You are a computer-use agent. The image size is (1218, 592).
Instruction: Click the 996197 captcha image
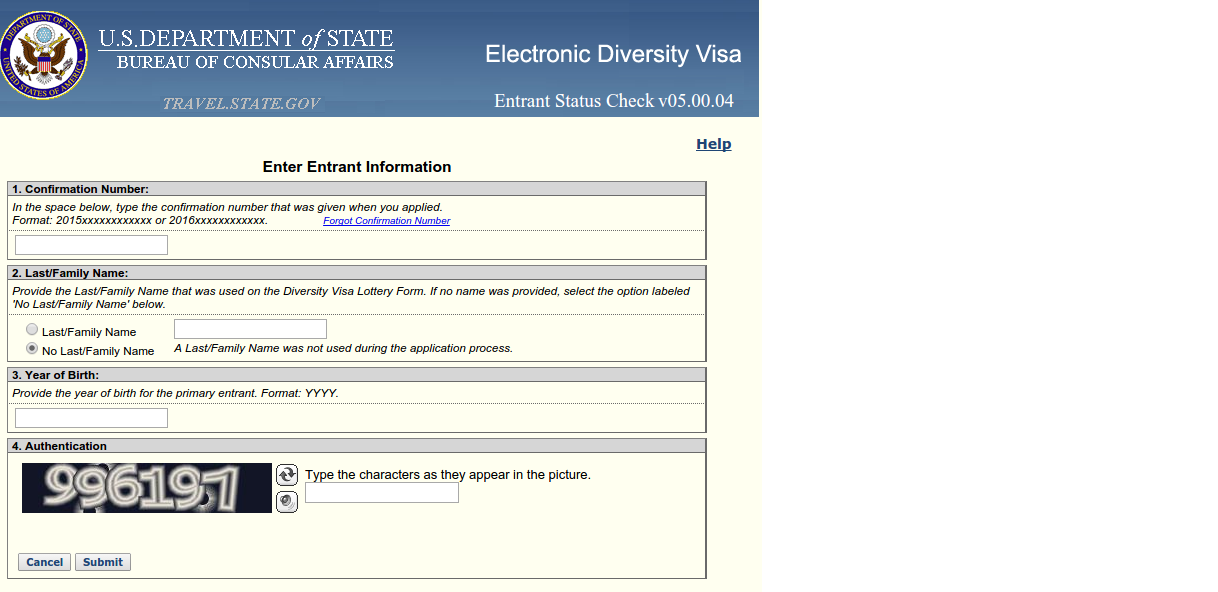click(x=147, y=488)
